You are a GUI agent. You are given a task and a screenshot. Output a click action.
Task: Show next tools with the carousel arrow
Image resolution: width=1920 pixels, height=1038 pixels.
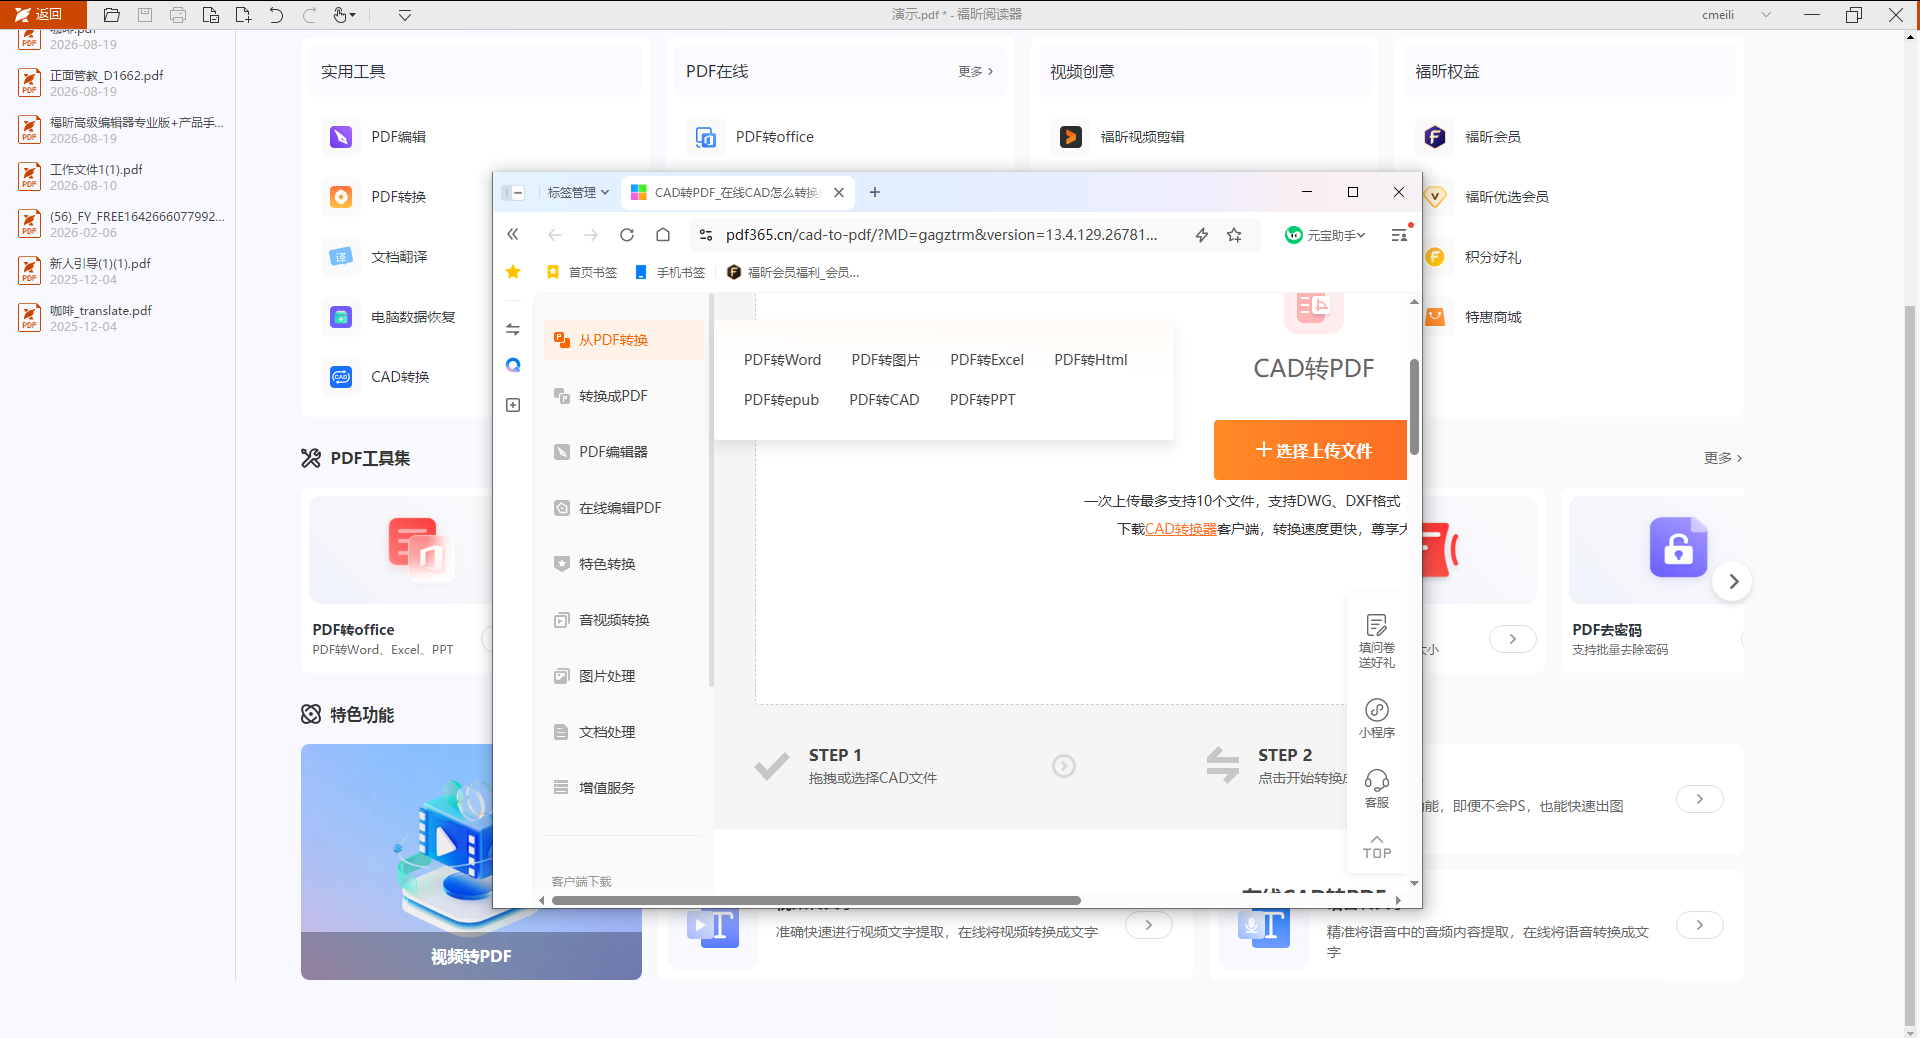[x=1733, y=581]
